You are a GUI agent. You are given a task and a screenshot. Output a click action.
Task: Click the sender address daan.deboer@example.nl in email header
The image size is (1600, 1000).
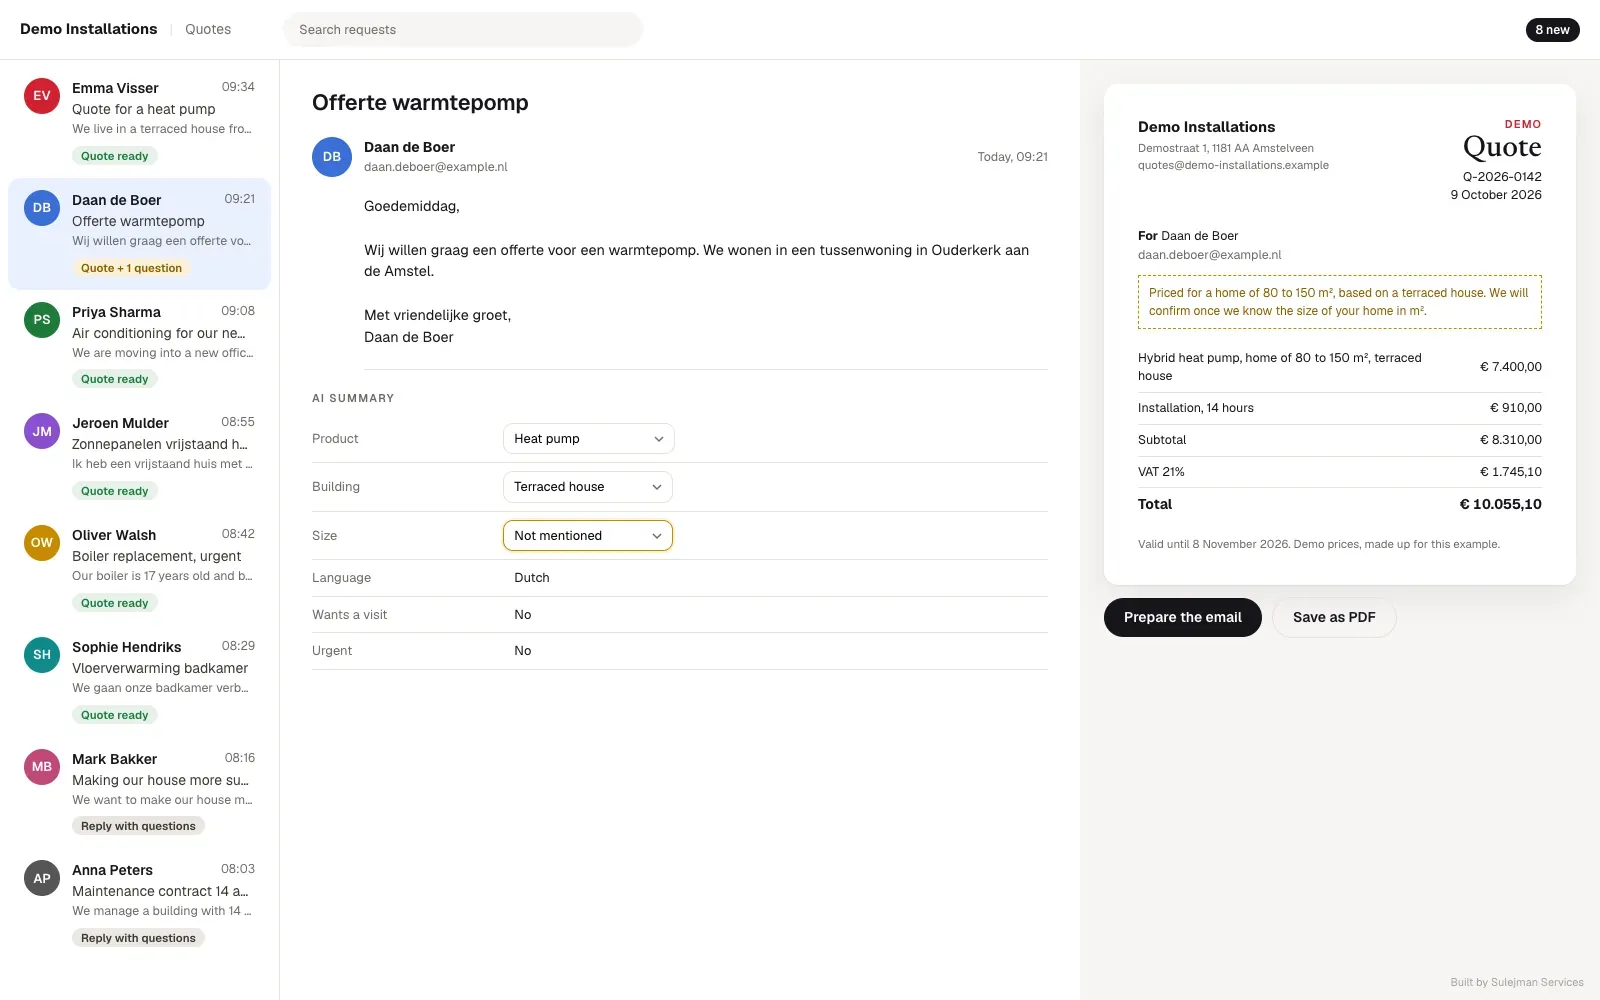pyautogui.click(x=436, y=167)
